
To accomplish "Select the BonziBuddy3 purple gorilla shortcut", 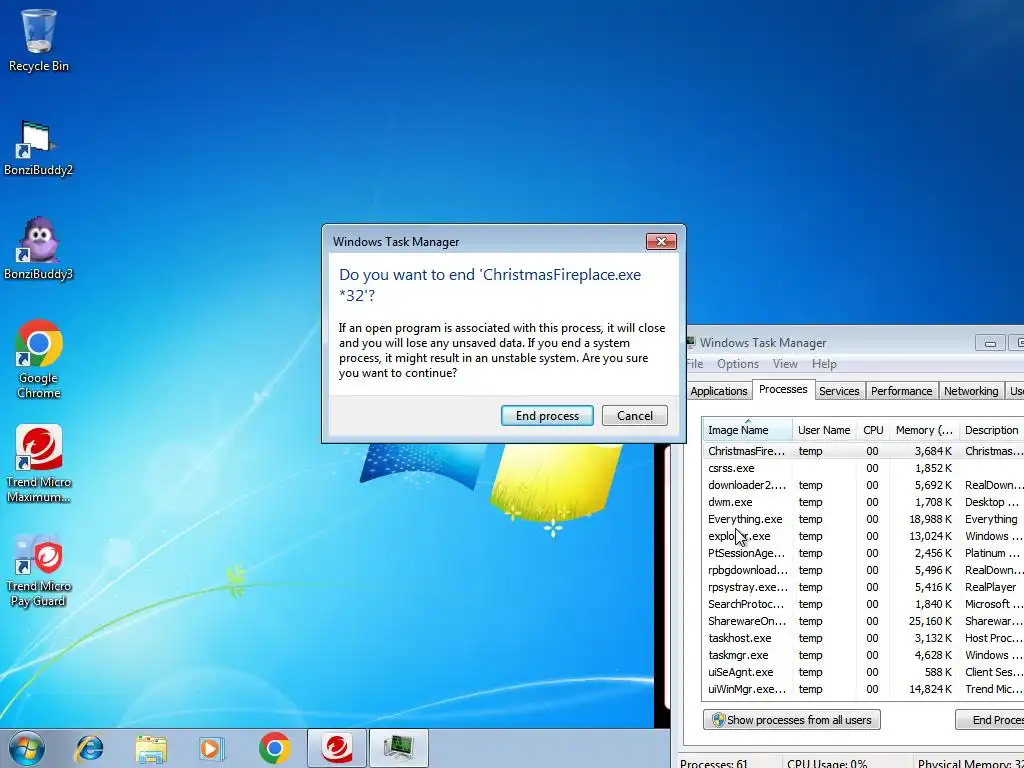I will click(38, 249).
